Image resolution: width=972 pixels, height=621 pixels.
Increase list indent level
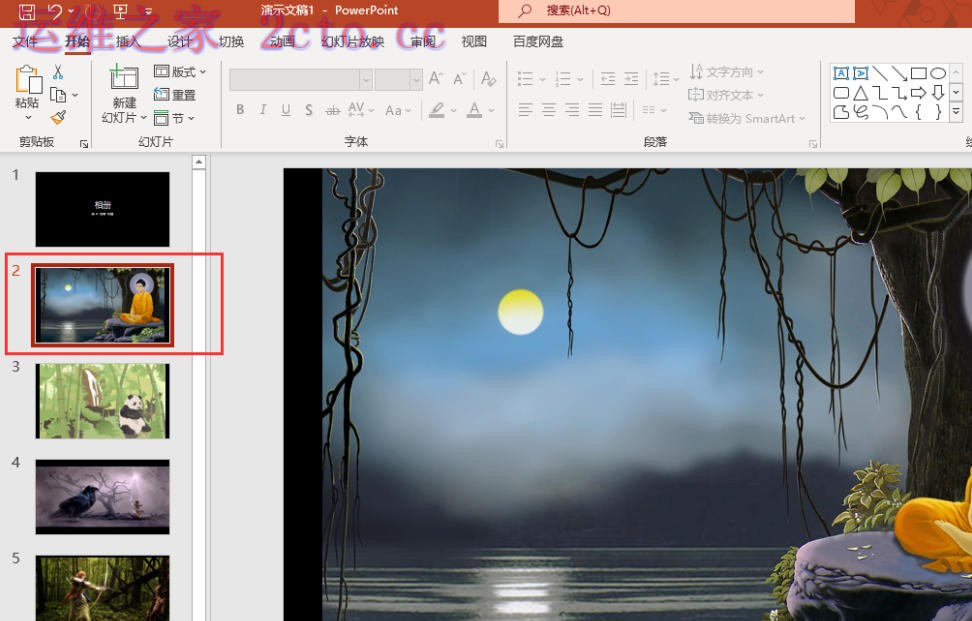(631, 79)
